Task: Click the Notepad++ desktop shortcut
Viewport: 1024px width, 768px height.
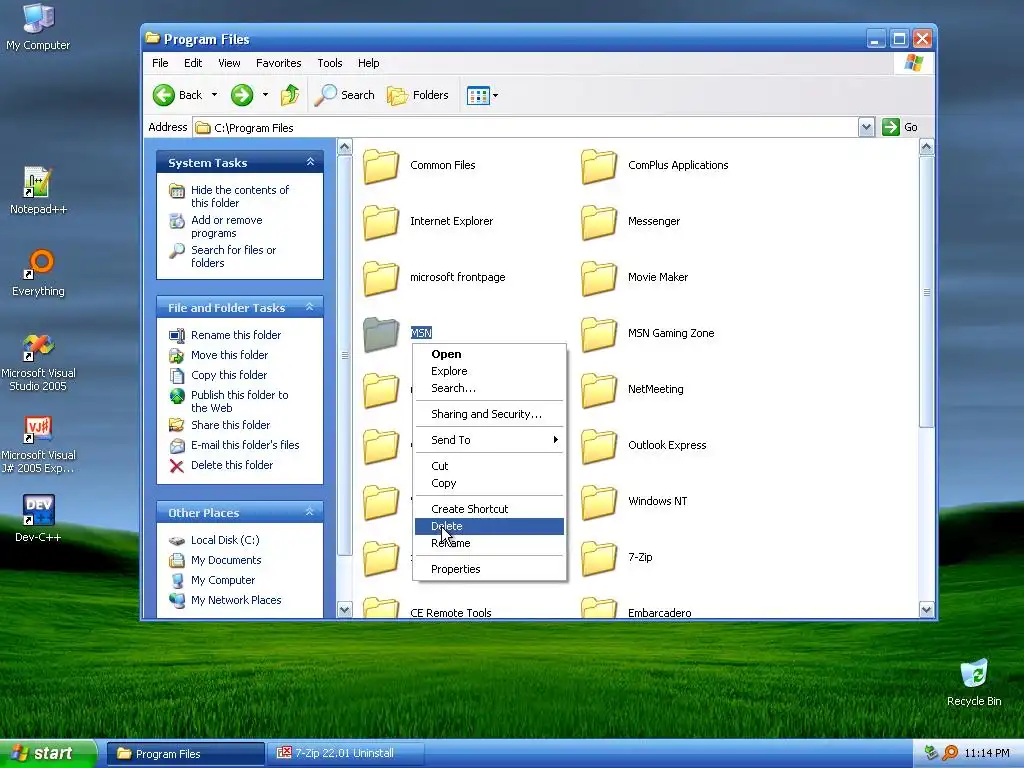Action: click(38, 191)
